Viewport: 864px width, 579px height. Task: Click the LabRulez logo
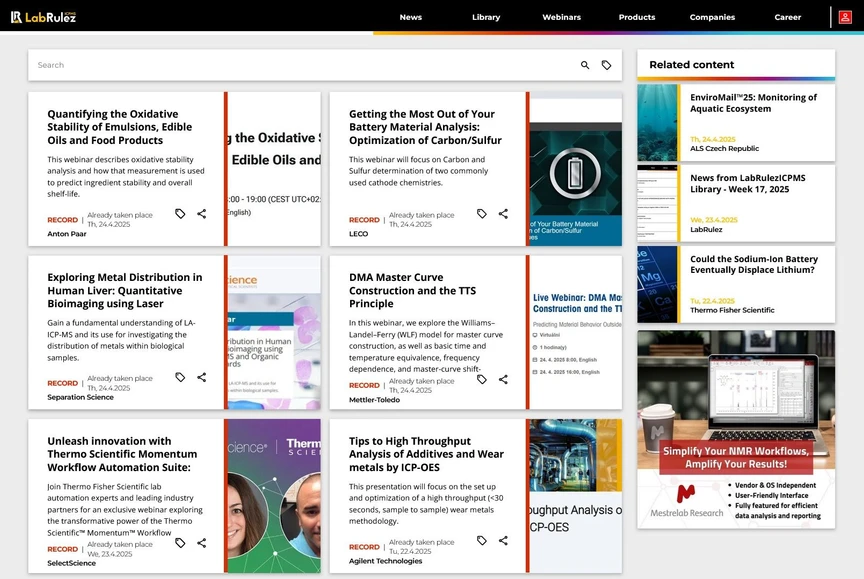click(x=43, y=17)
